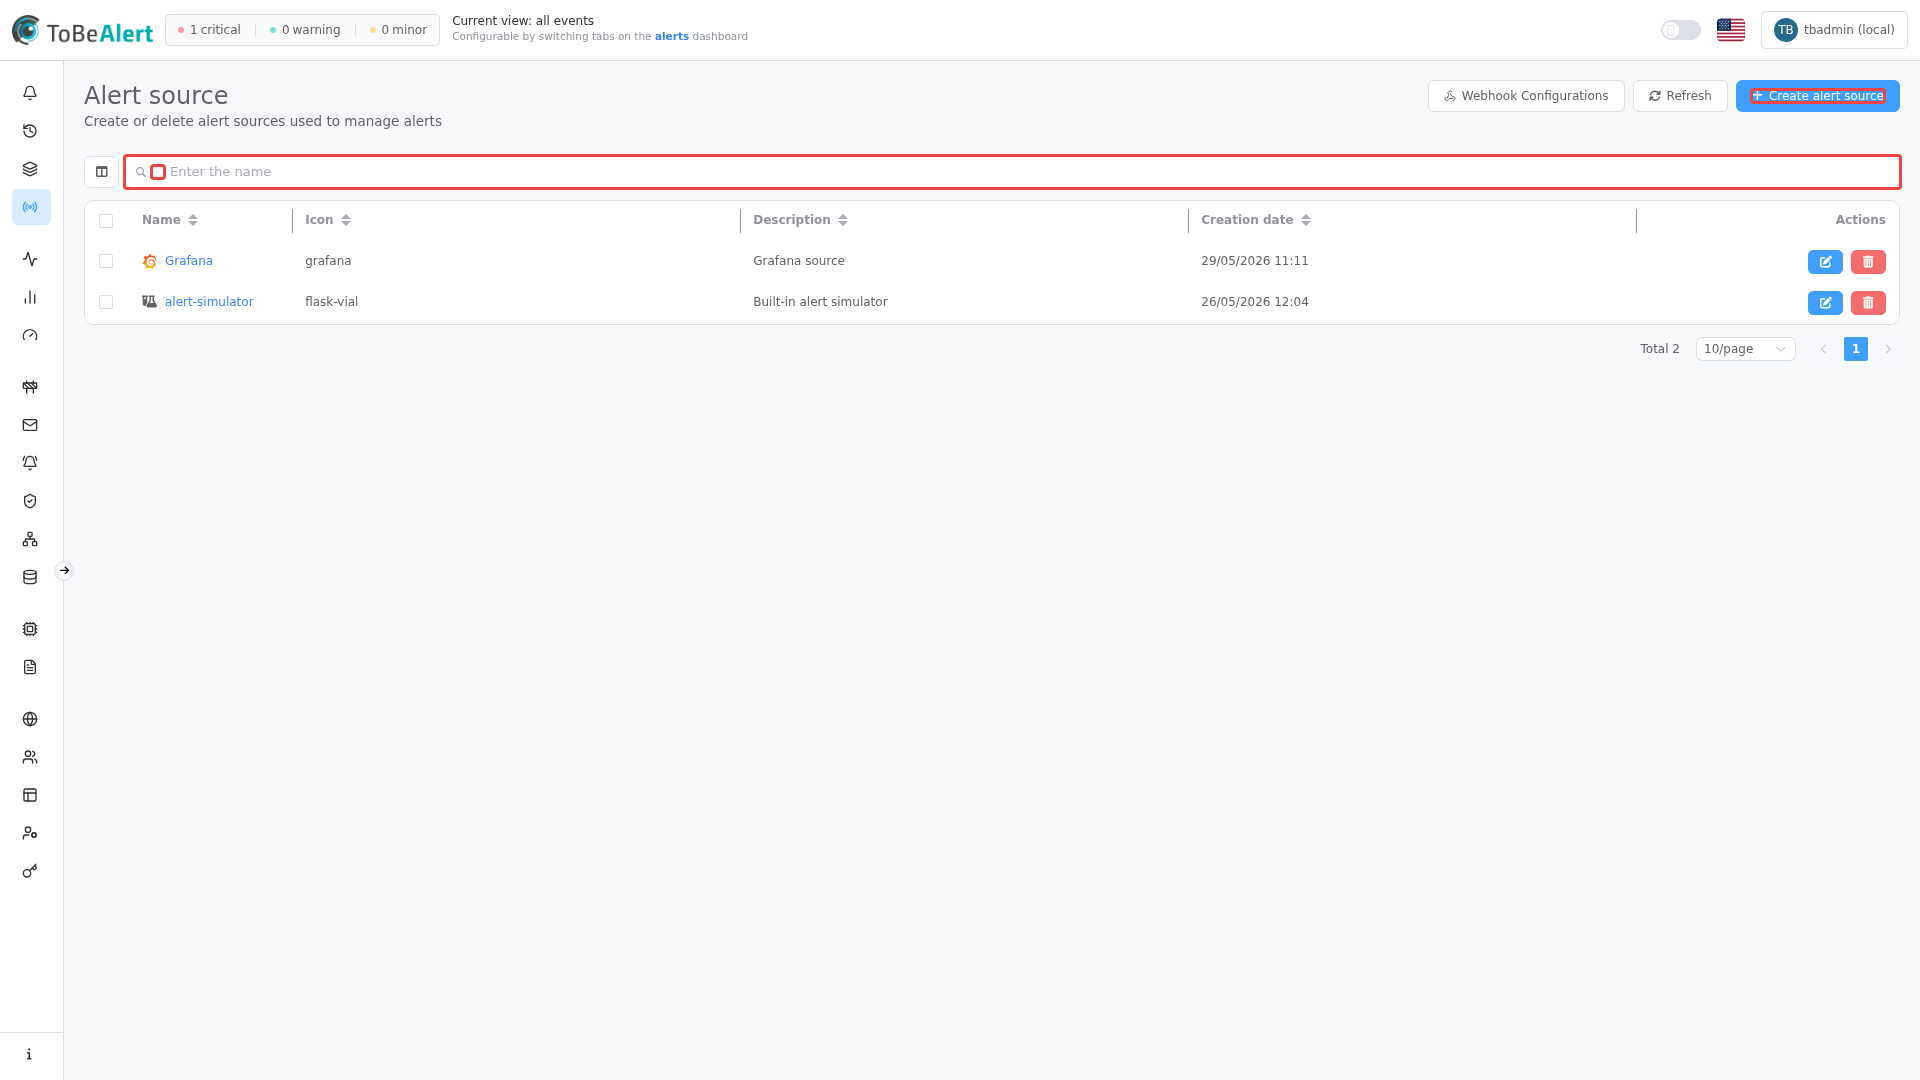
Task: Open Webhook Configurations
Action: tap(1526, 96)
